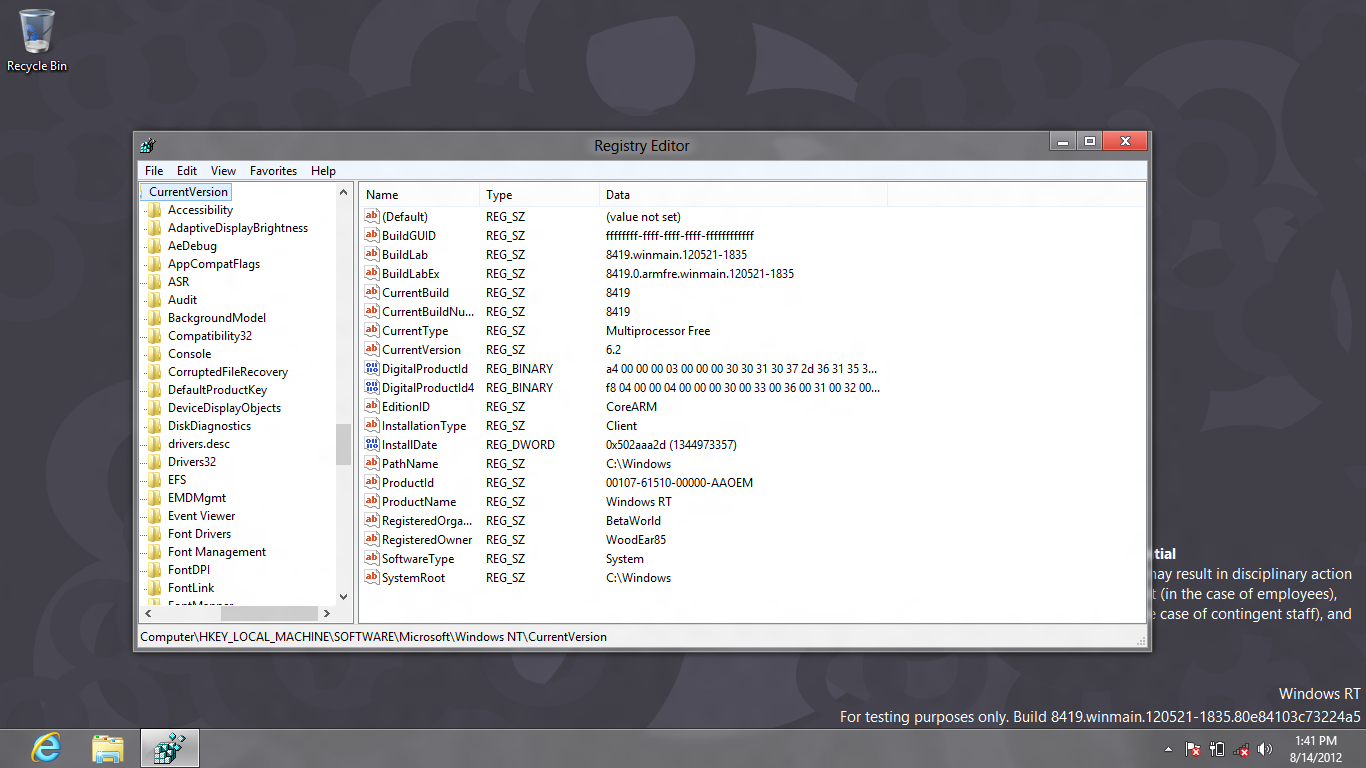The width and height of the screenshot is (1366, 768).
Task: Select the DeviceDisplayObjects key
Action: [x=224, y=408]
